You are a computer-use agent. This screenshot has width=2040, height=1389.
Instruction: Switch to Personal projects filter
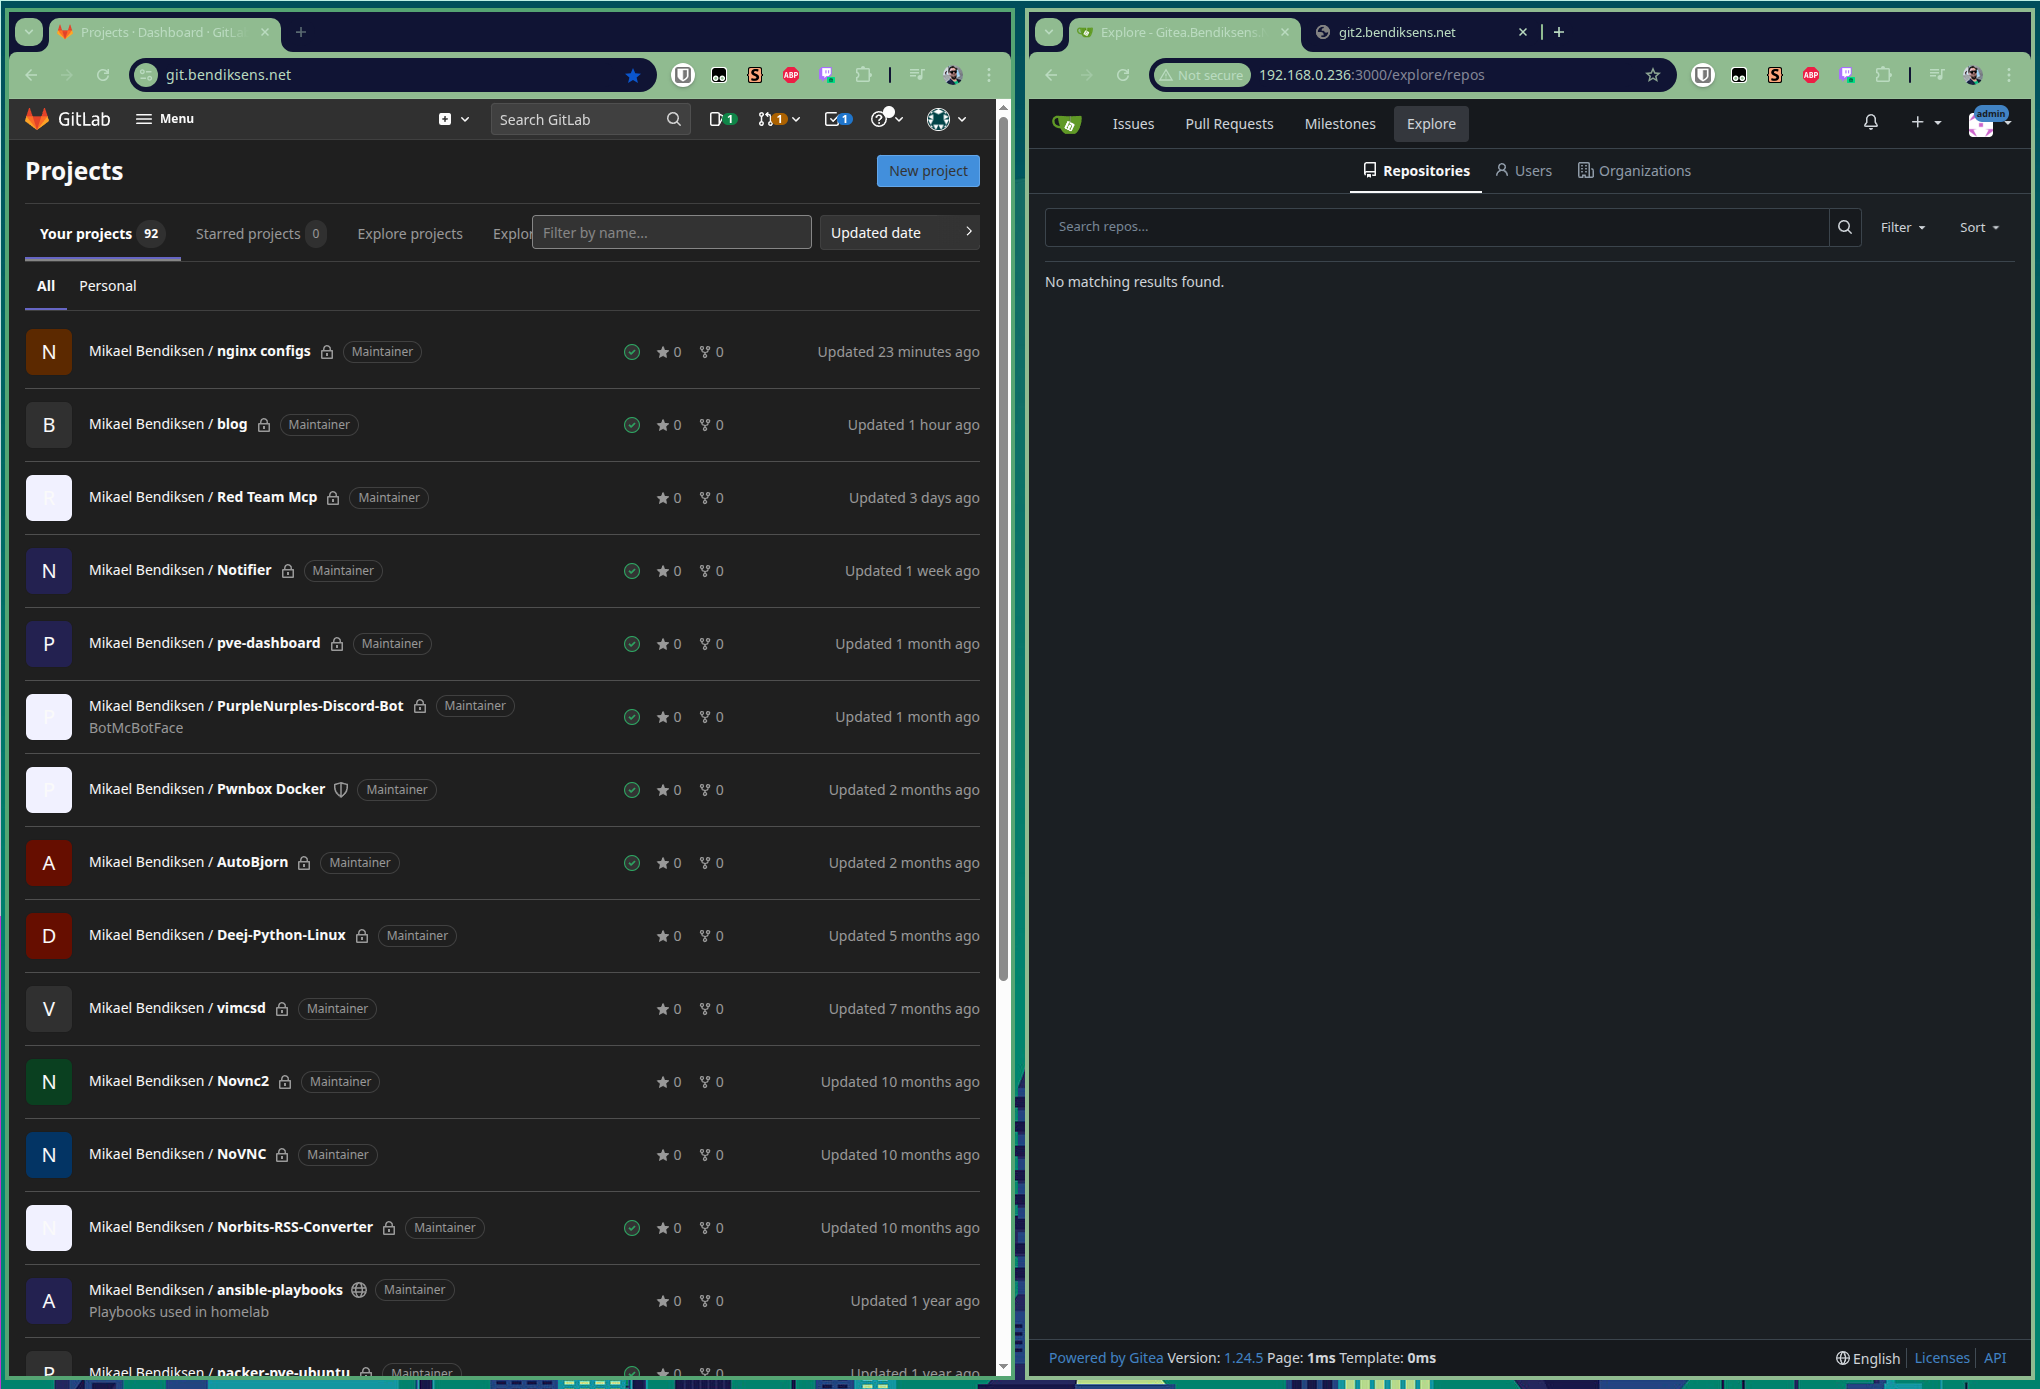click(108, 286)
